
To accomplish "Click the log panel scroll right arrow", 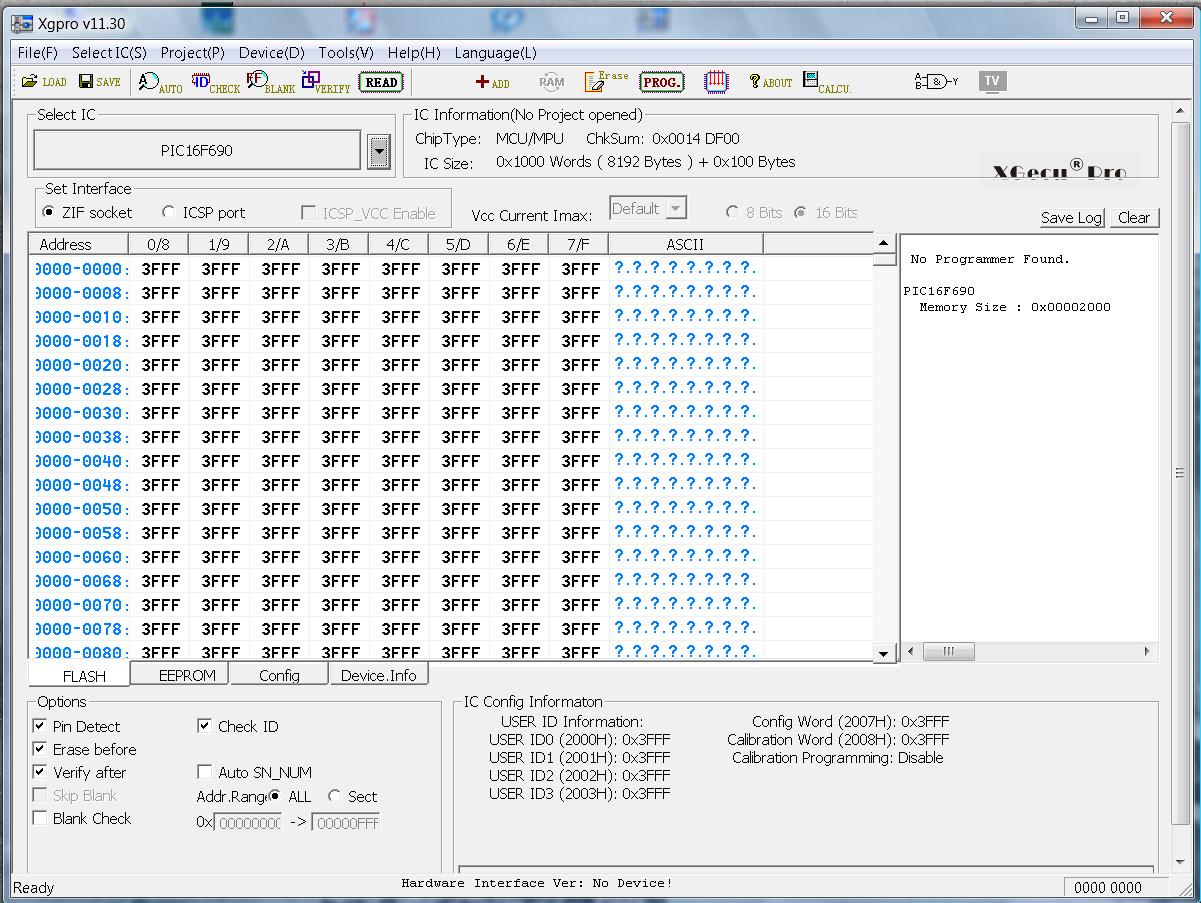I will point(1147,651).
